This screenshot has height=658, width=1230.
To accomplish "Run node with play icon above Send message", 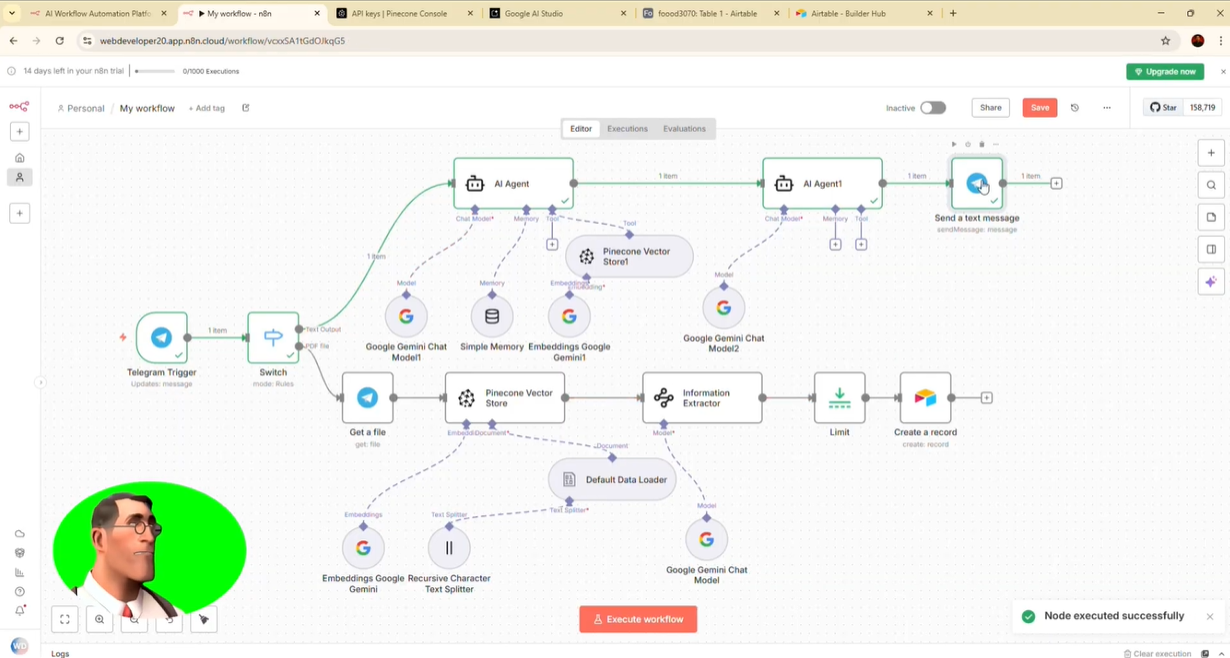I will (x=954, y=145).
